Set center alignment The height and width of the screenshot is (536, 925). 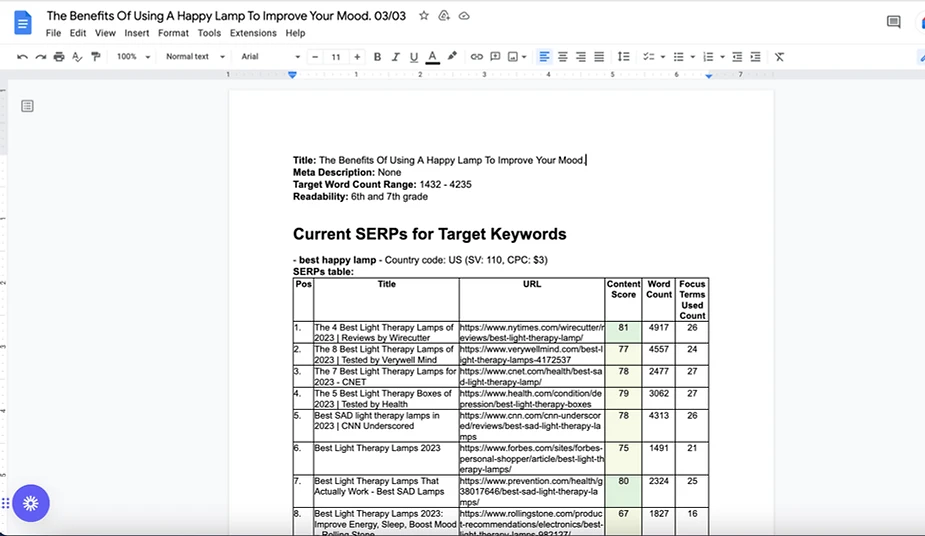(x=563, y=57)
